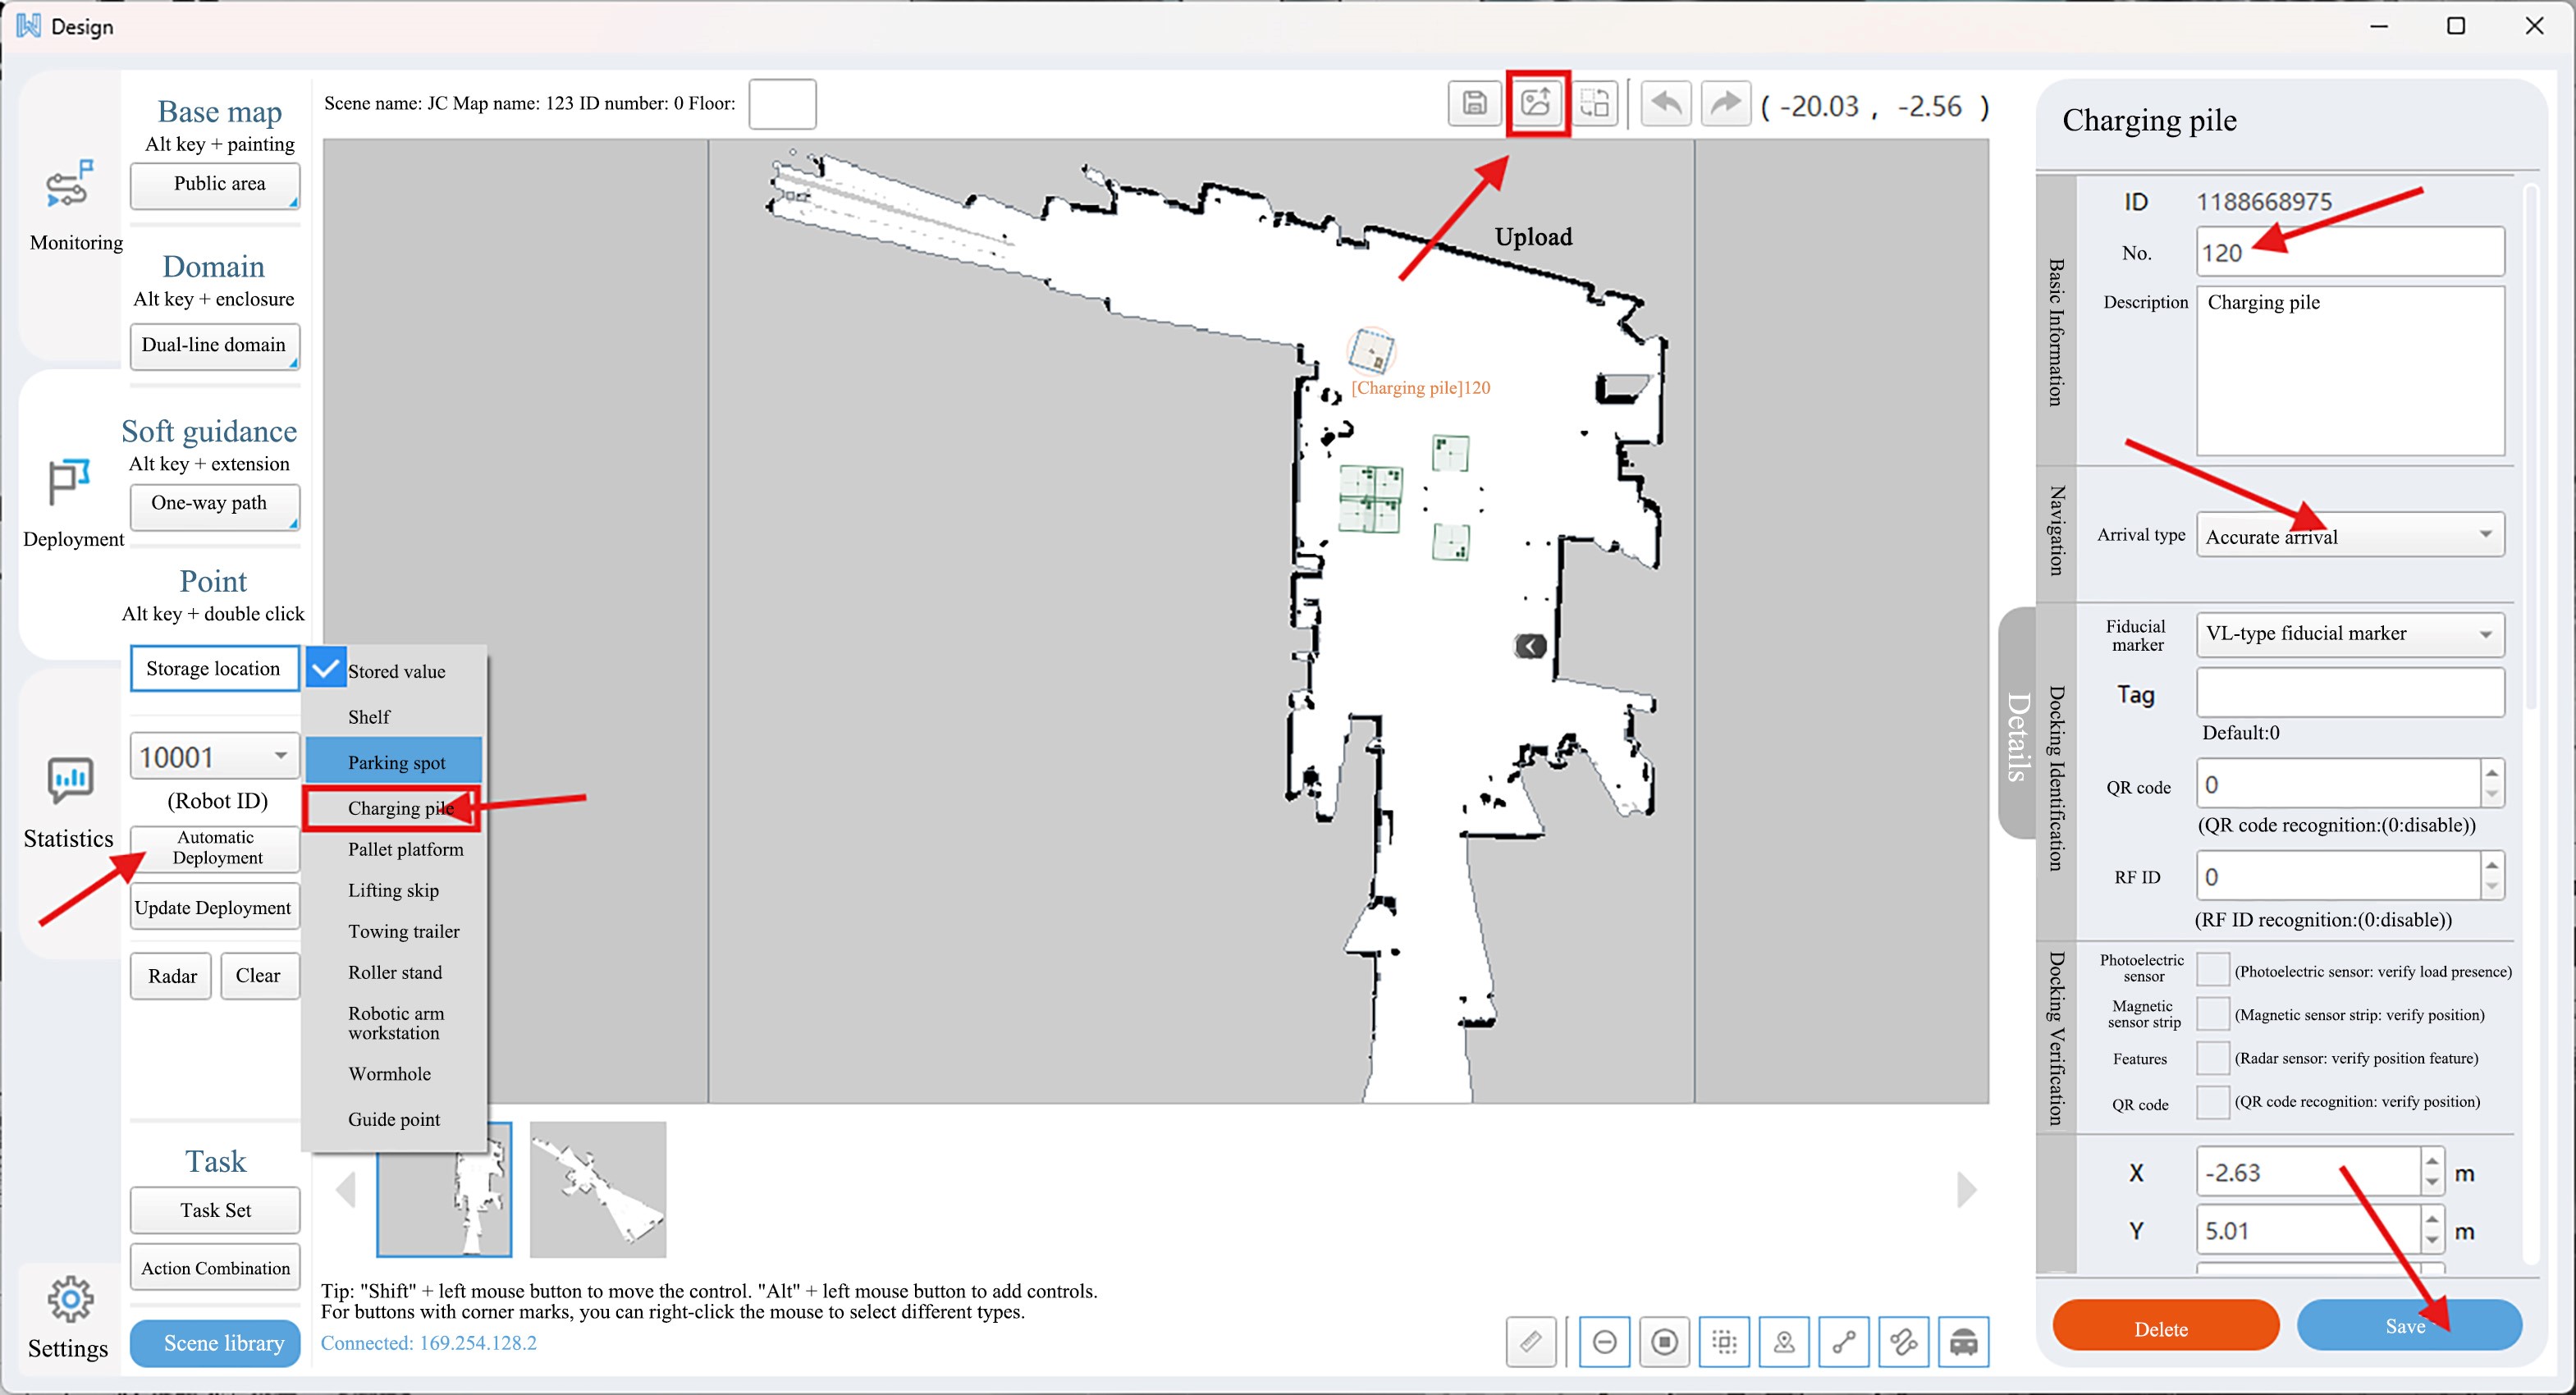Open the Arrival type dropdown

[x=2484, y=535]
